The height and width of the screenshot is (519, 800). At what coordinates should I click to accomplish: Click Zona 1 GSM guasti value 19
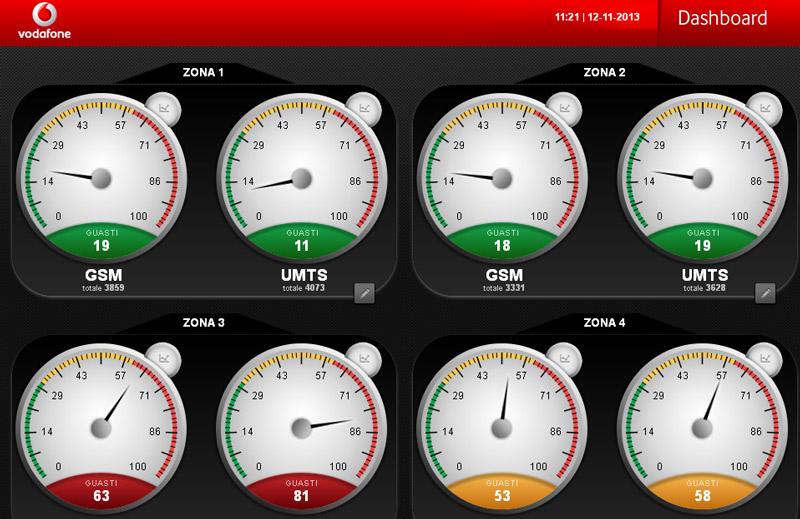click(102, 246)
